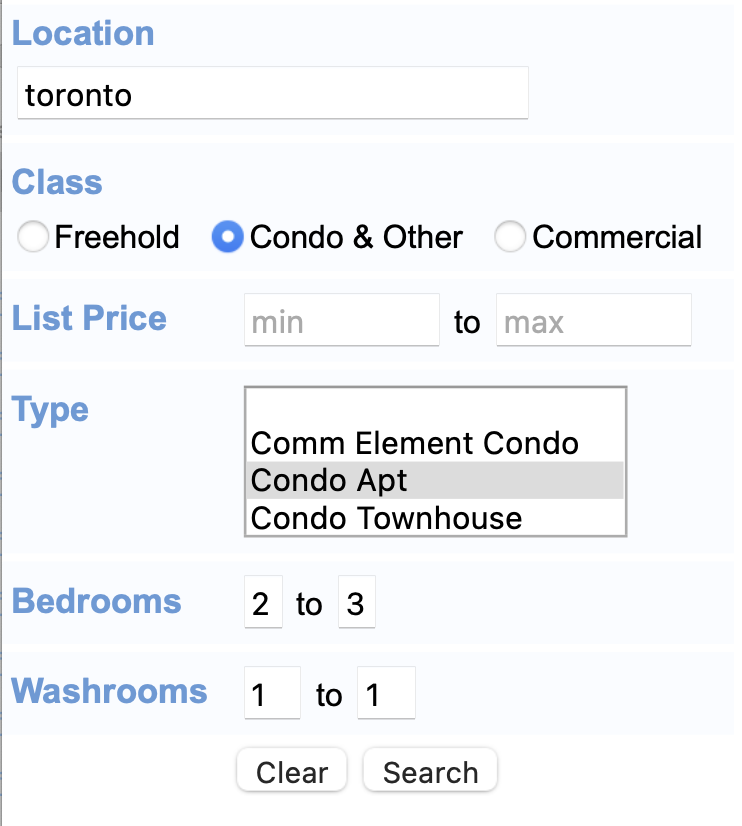Viewport: 742px width, 826px height.
Task: Click the minimum Bedrooms field showing 2
Action: pos(263,603)
